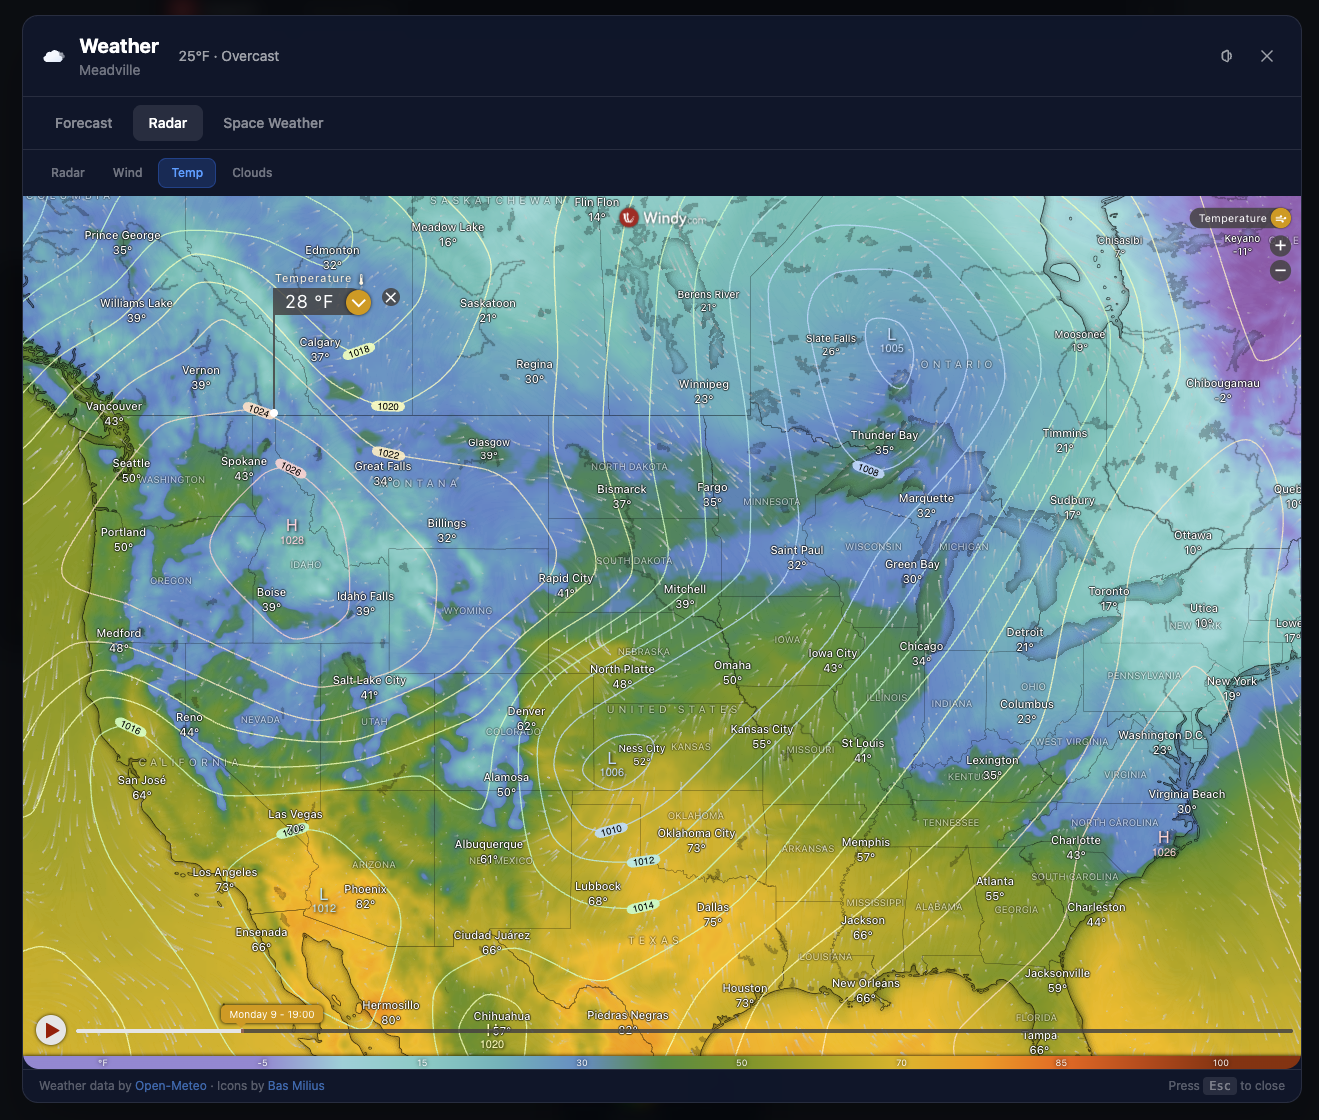
Task: Click the Monday 9 - 19:00 time label
Action: pyautogui.click(x=270, y=1013)
